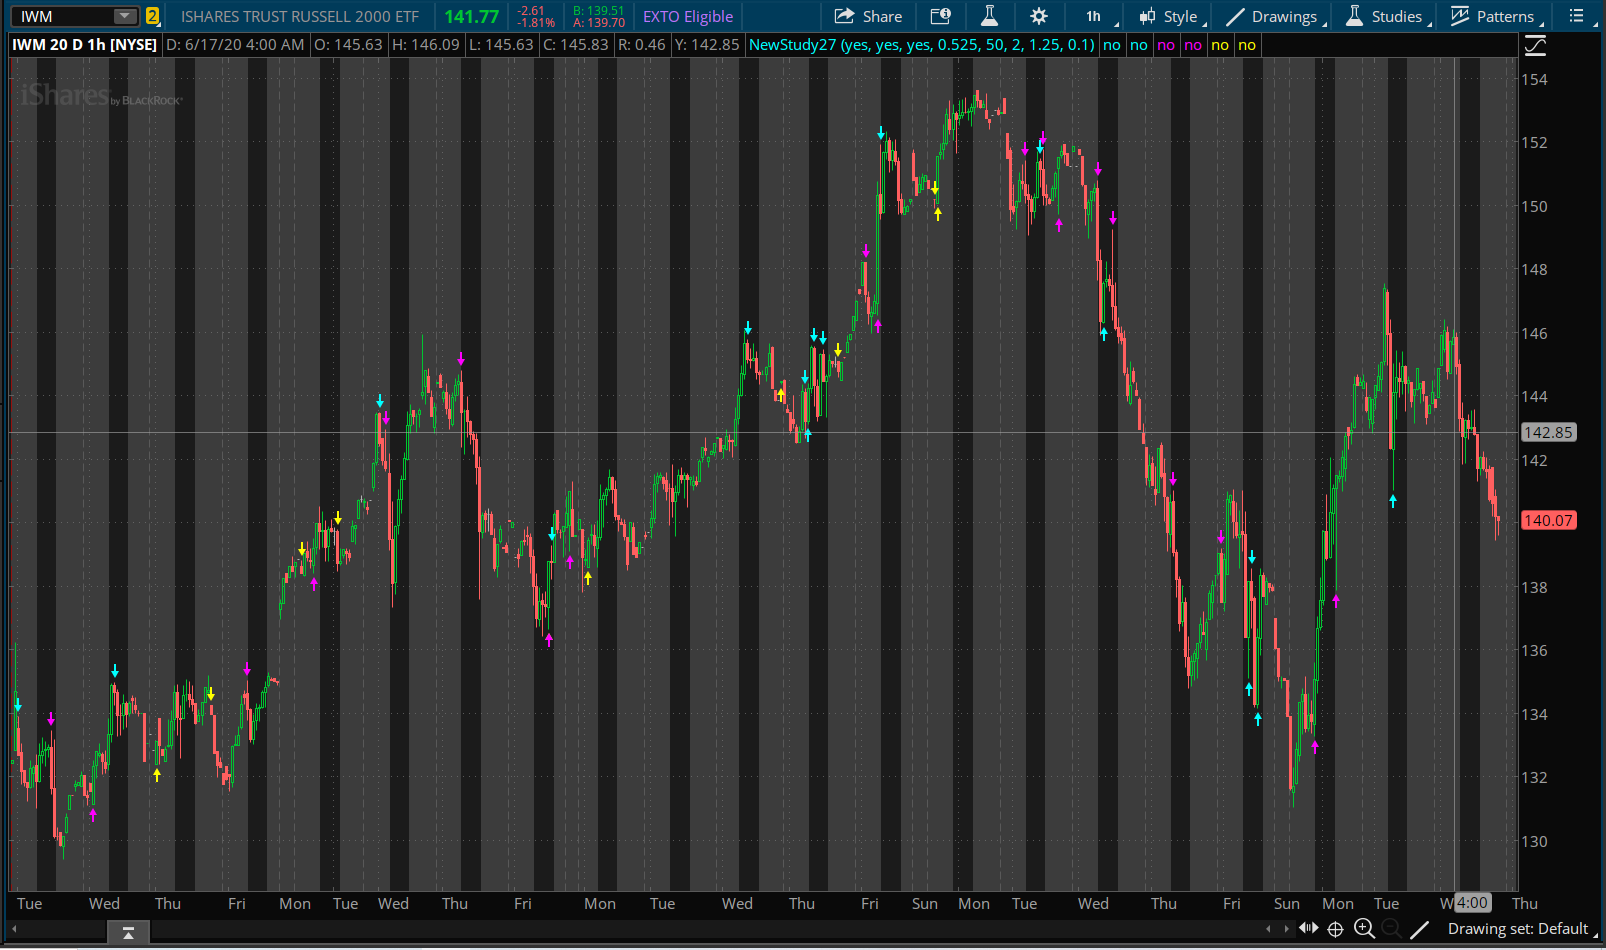Click the H: 146.09 high value

pos(426,45)
